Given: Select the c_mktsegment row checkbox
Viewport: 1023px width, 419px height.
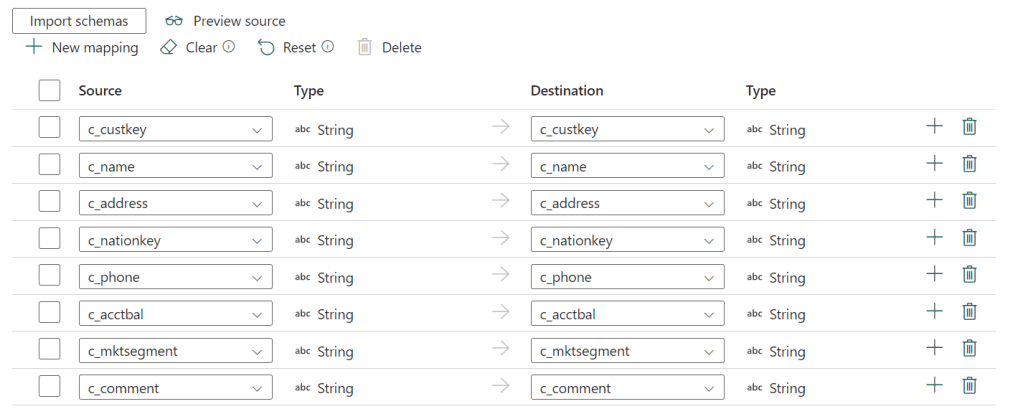Looking at the screenshot, I should point(50,349).
